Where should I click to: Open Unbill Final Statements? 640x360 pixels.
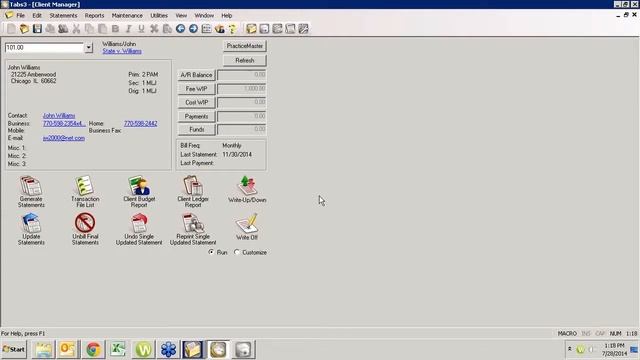[x=85, y=229]
